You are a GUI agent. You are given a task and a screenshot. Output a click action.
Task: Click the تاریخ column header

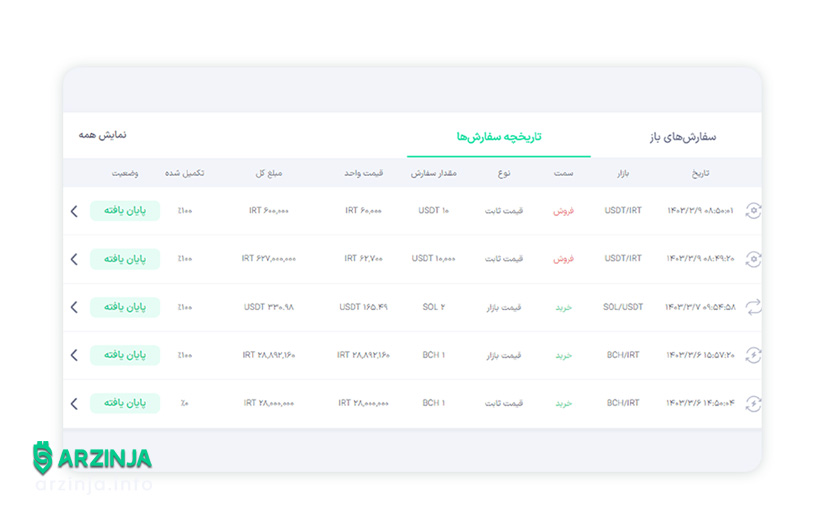(700, 173)
